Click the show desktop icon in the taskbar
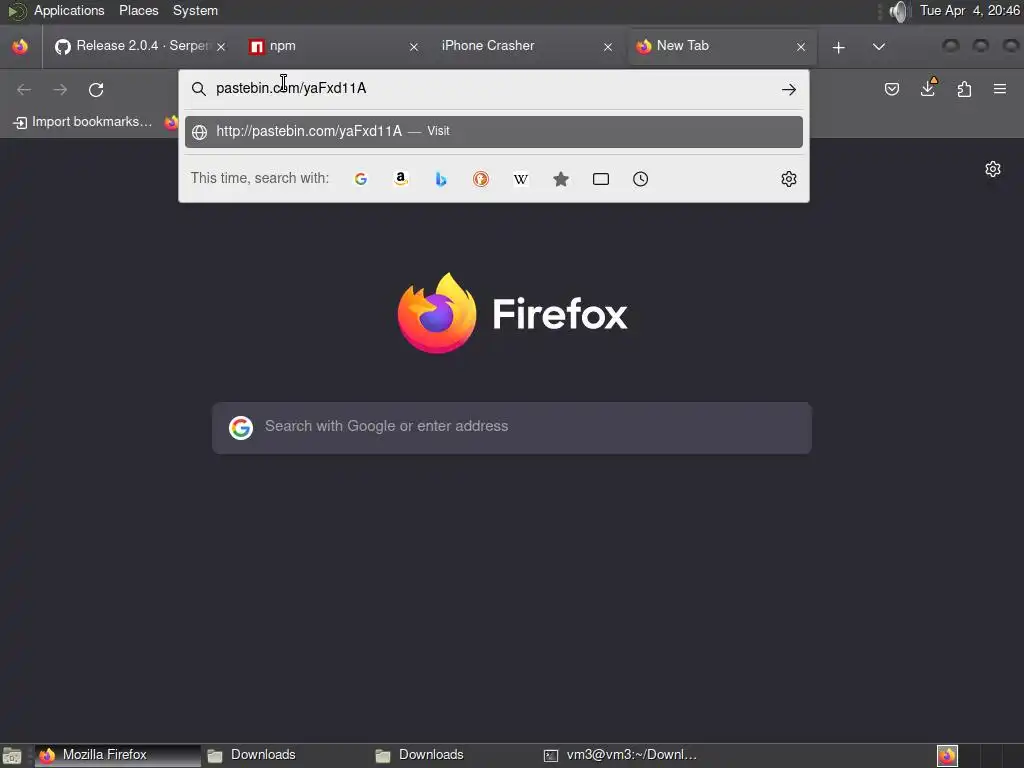 (x=12, y=756)
